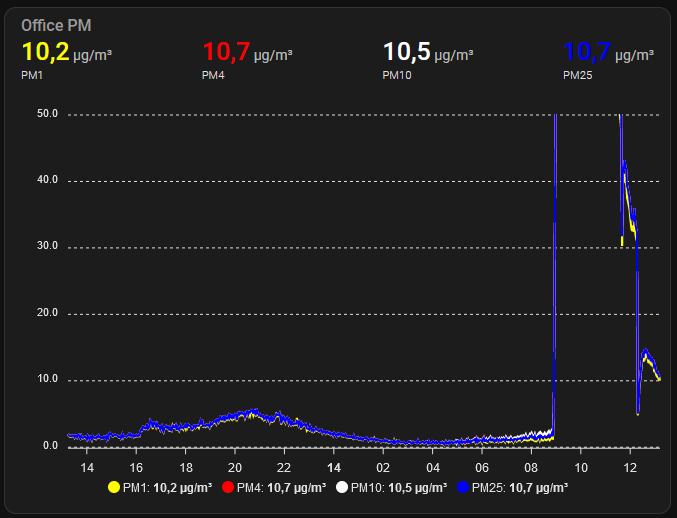Screen dimensions: 677x518
Task: Select the yellow 10,2 PM1 header value
Action: (x=45, y=52)
